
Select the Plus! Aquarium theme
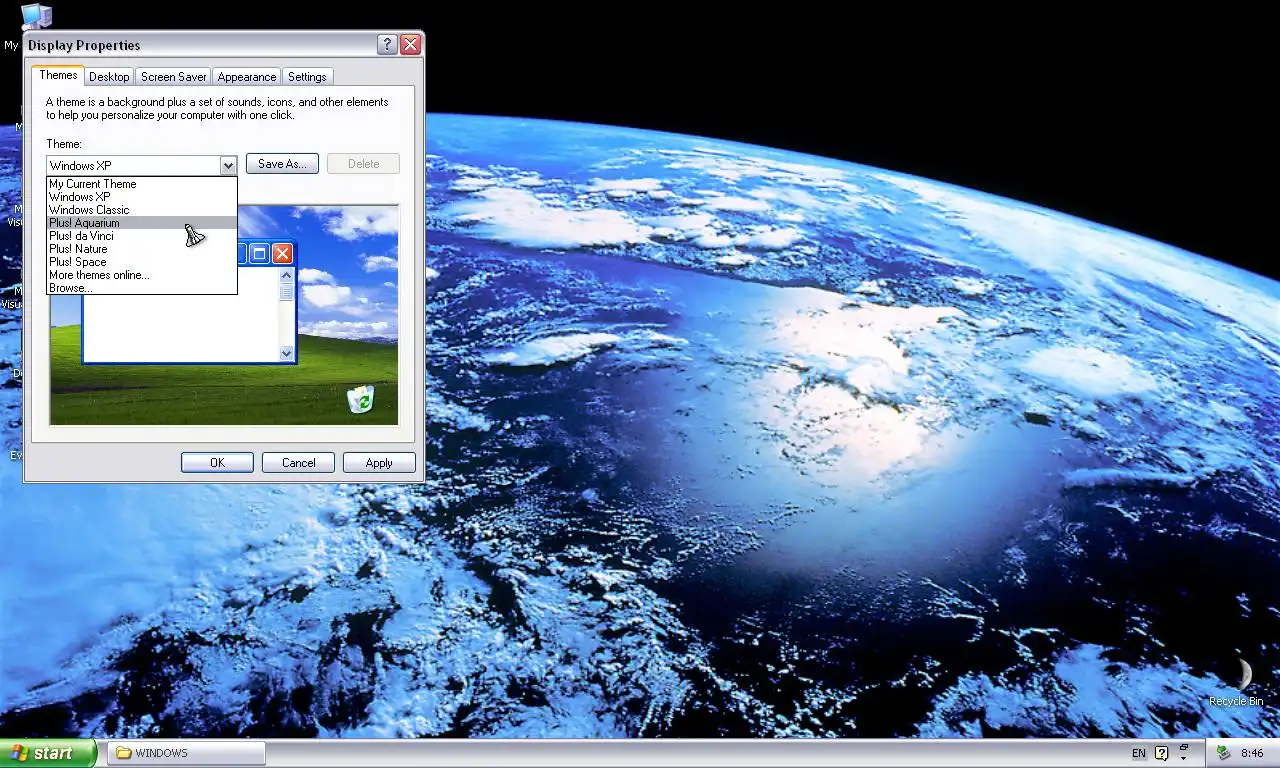pos(142,223)
